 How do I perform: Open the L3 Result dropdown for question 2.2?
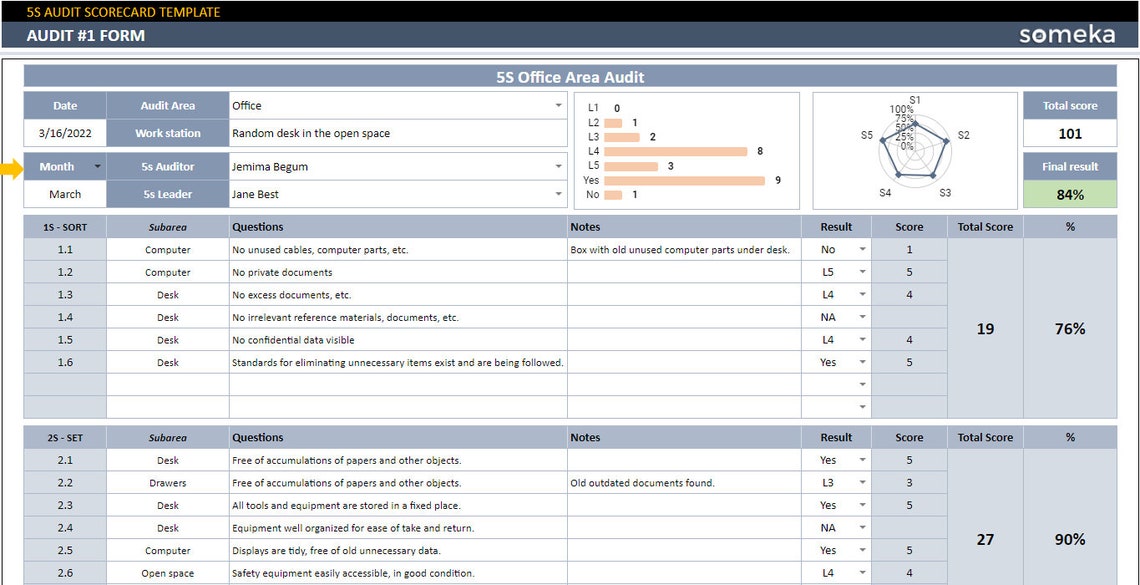[864, 482]
